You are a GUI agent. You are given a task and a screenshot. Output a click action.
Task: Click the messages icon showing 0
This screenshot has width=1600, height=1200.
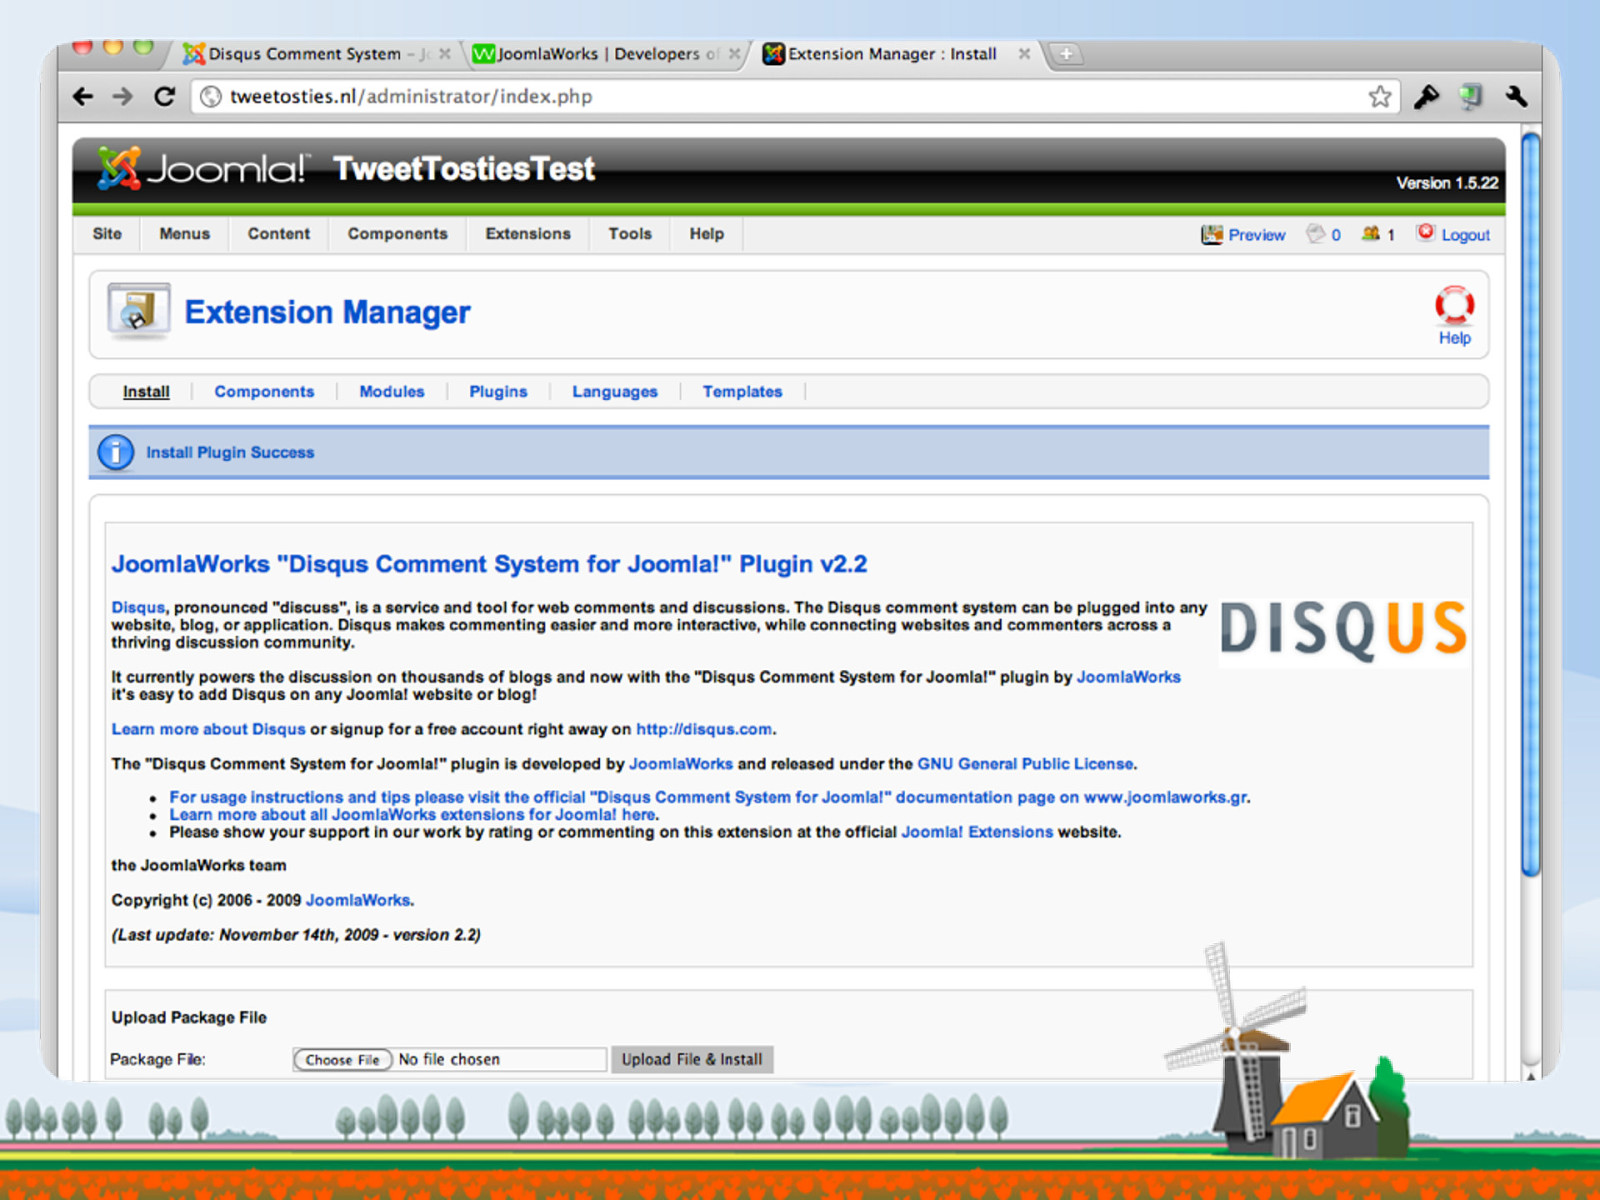[x=1316, y=234]
